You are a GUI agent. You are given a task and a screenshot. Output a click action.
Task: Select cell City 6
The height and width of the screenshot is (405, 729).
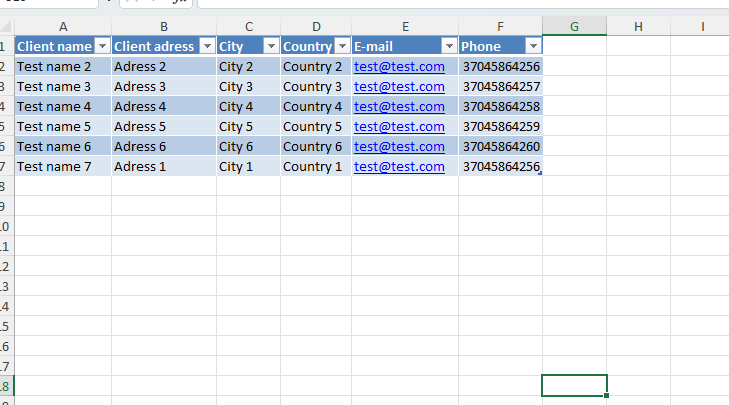(249, 146)
